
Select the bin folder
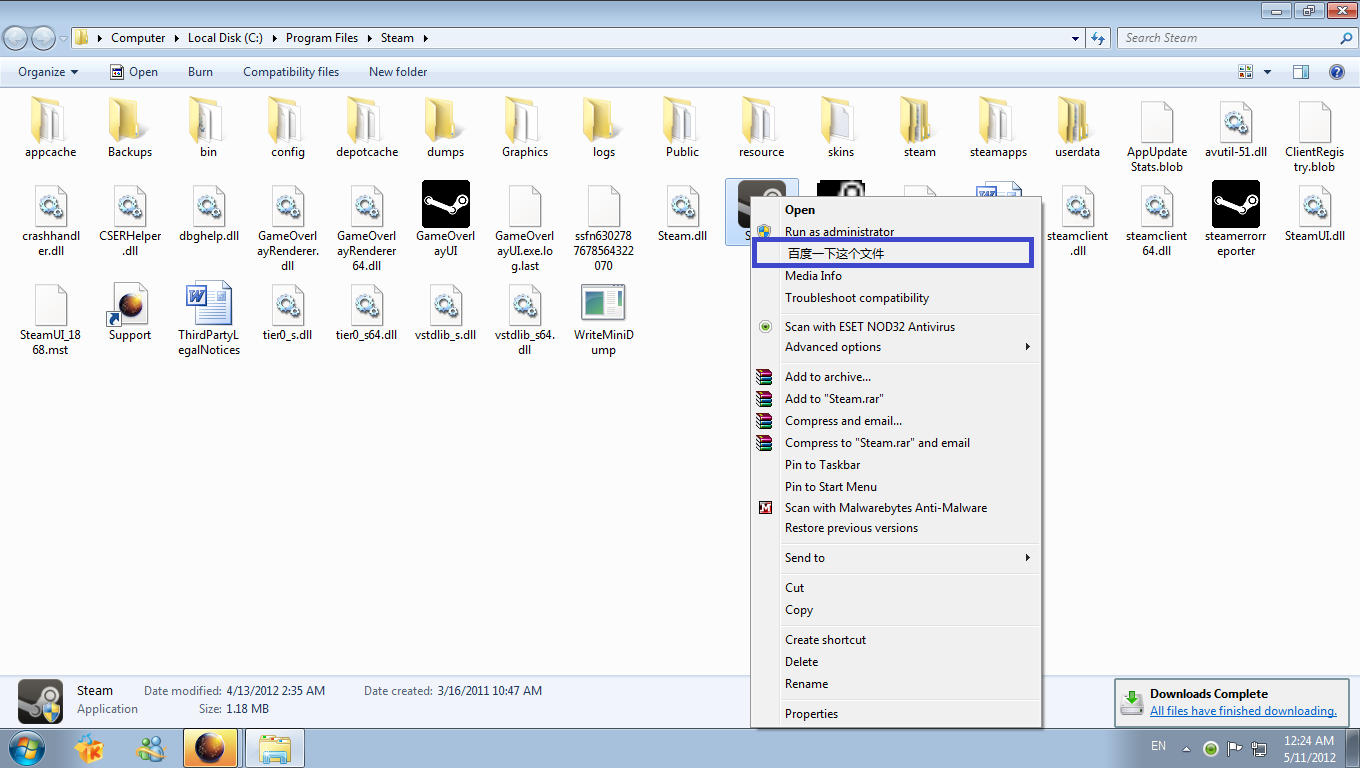tap(208, 128)
